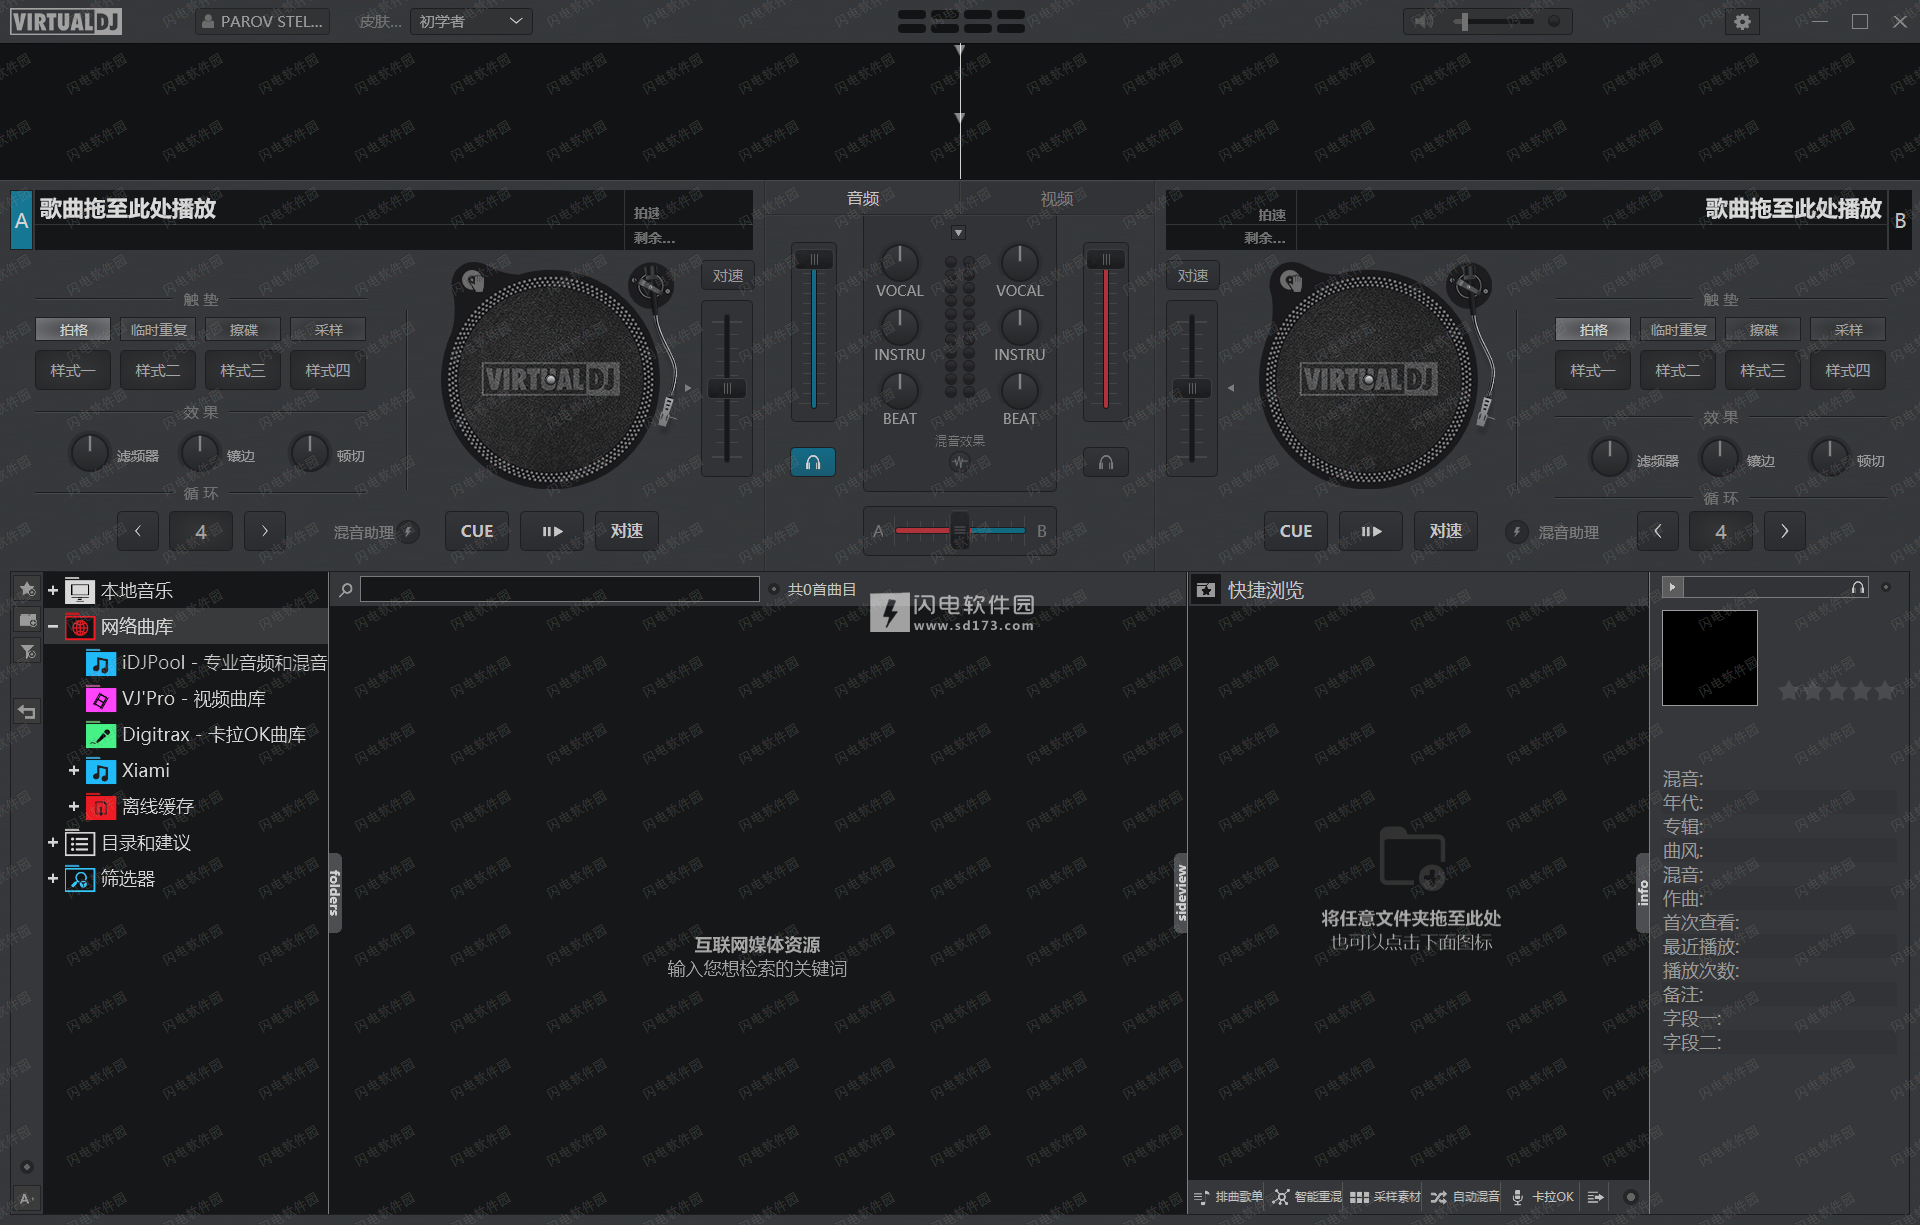Click the info panel play prelisten icon

(x=1672, y=587)
